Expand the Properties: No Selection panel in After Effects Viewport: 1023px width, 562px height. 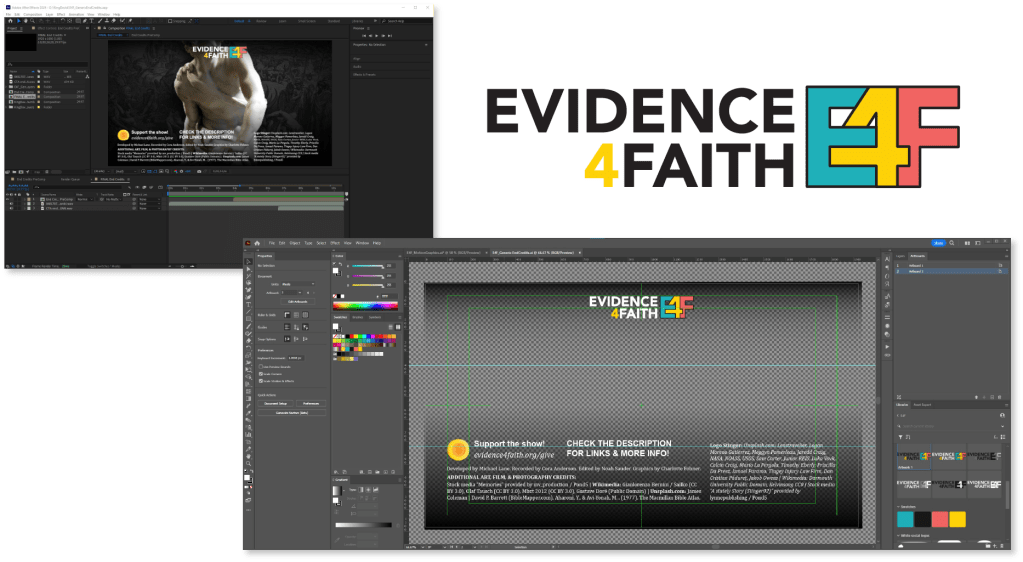426,45
